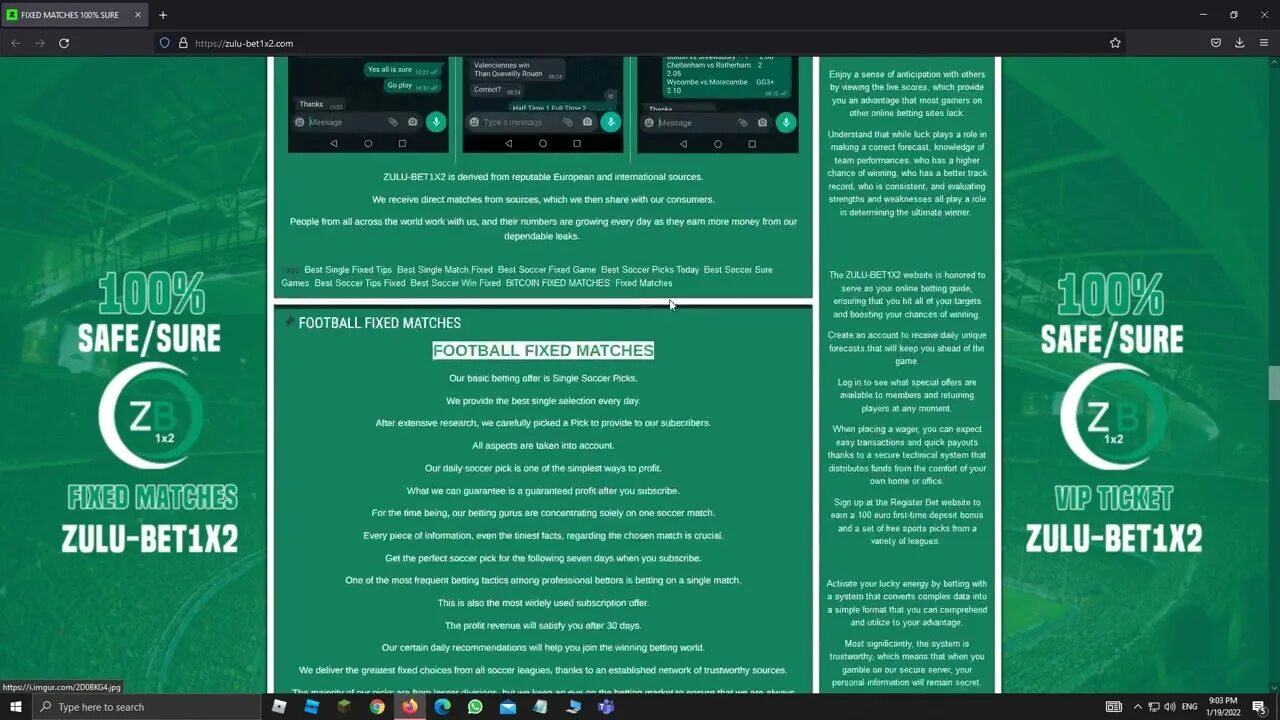Select the FIXED MATCHES 100% SURE tab

click(x=75, y=15)
